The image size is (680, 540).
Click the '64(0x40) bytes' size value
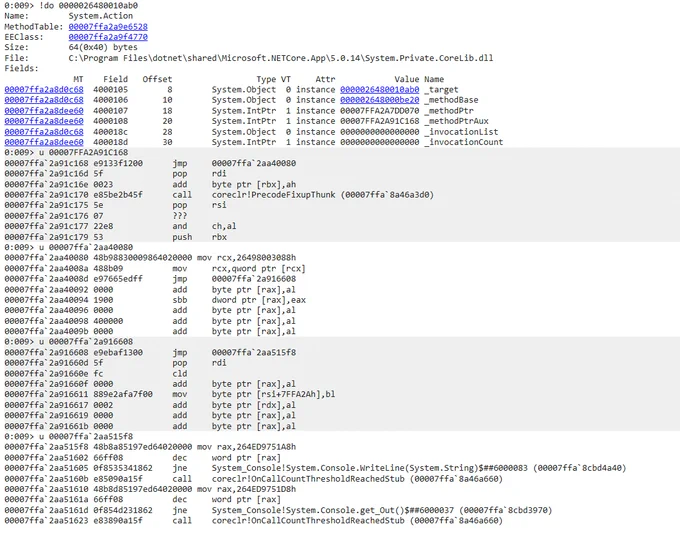click(x=103, y=47)
